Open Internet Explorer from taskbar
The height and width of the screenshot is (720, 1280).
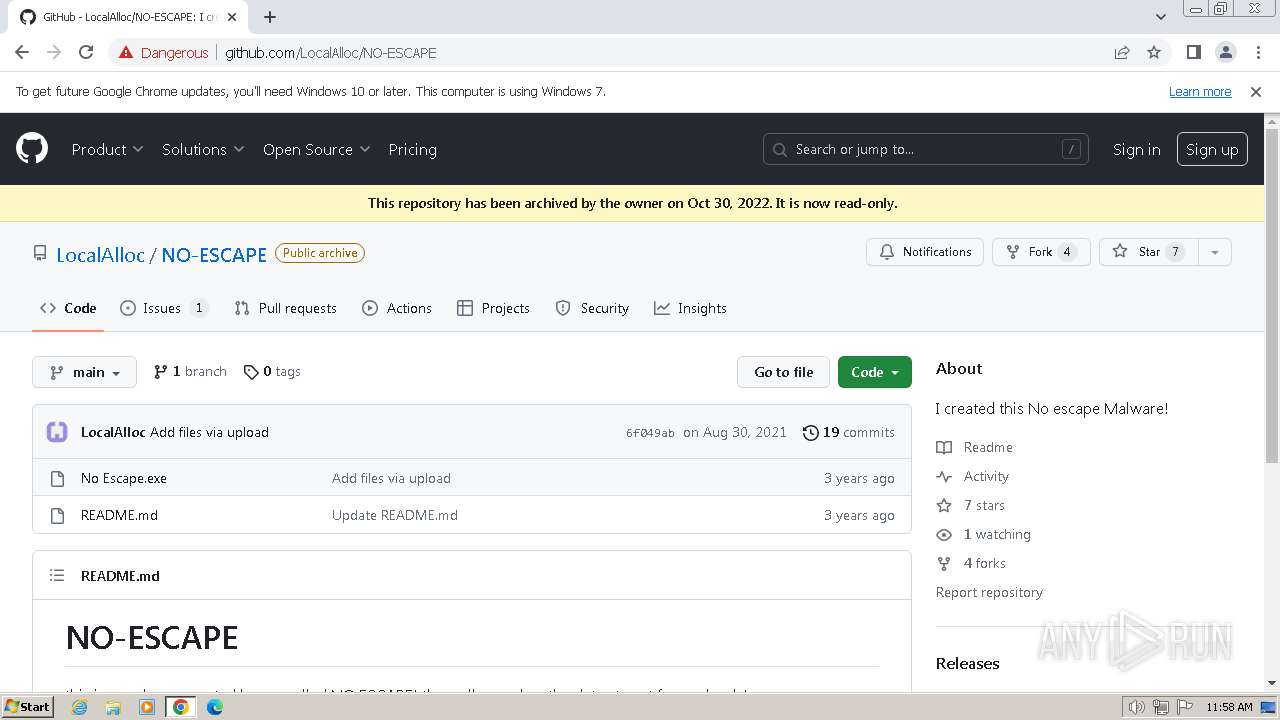[79, 707]
